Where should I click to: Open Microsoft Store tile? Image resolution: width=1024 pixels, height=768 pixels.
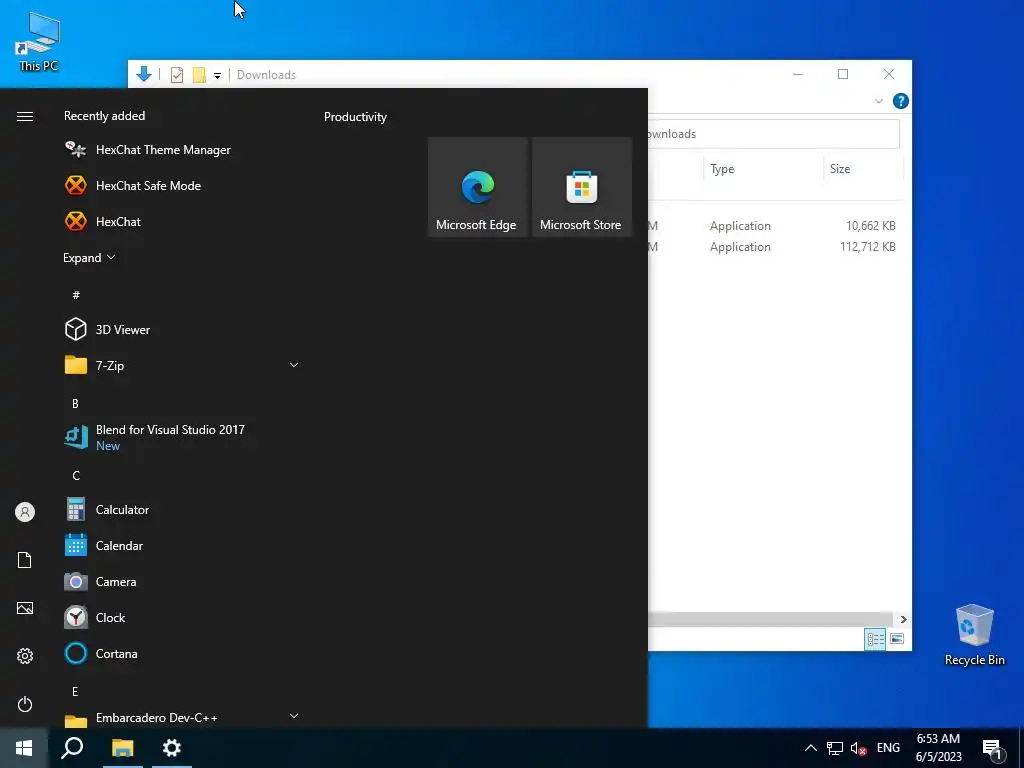pyautogui.click(x=582, y=187)
